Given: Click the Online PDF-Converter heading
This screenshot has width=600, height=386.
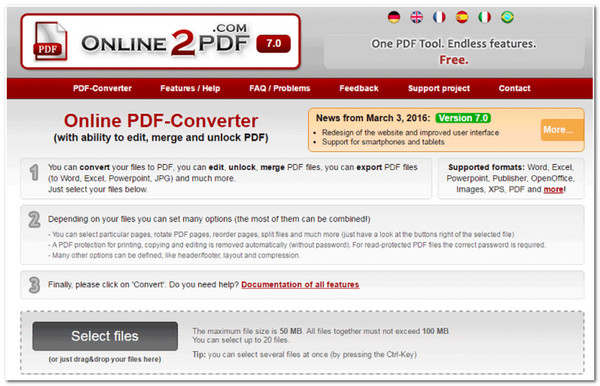Looking at the screenshot, I should click(x=161, y=121).
